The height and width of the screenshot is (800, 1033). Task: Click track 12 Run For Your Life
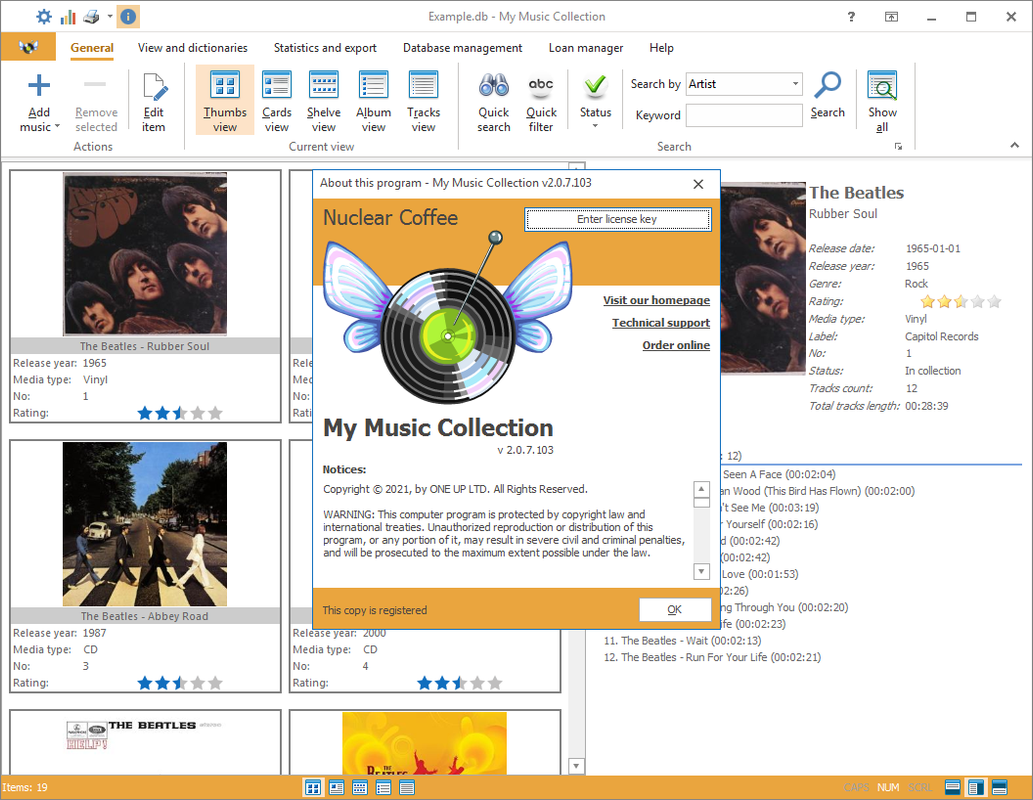(712, 657)
